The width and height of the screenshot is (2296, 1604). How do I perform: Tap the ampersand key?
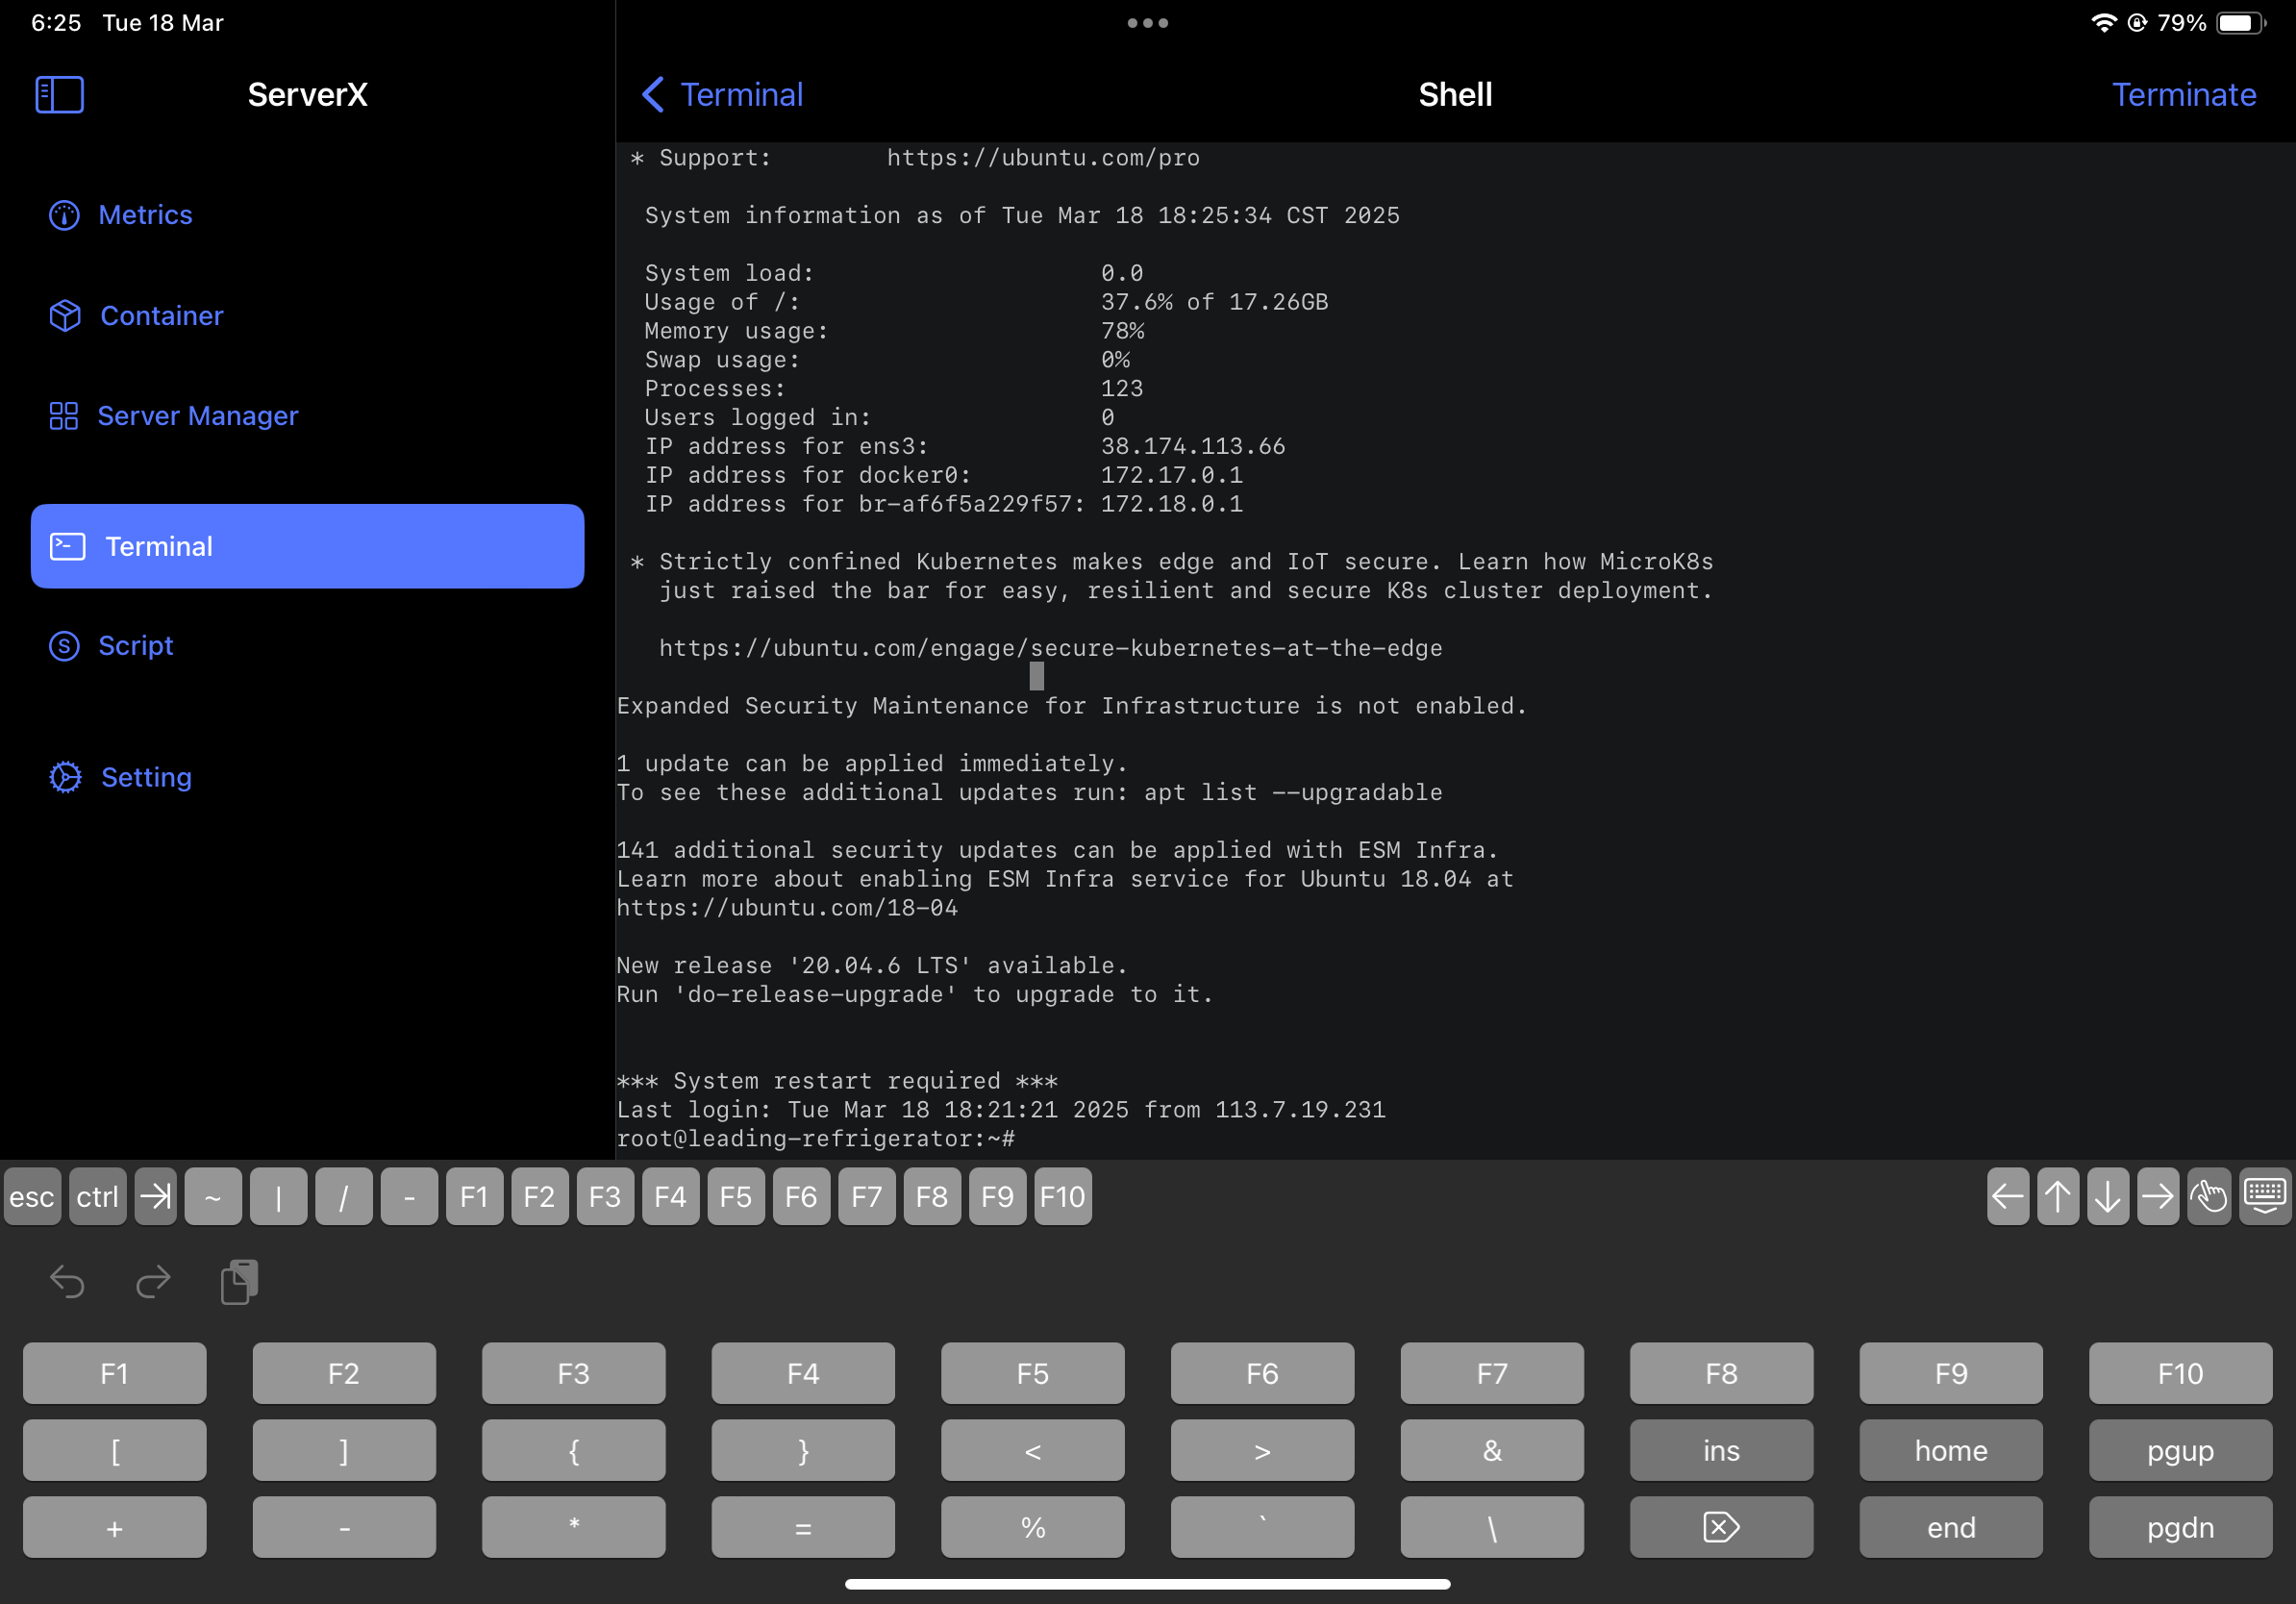point(1492,1450)
